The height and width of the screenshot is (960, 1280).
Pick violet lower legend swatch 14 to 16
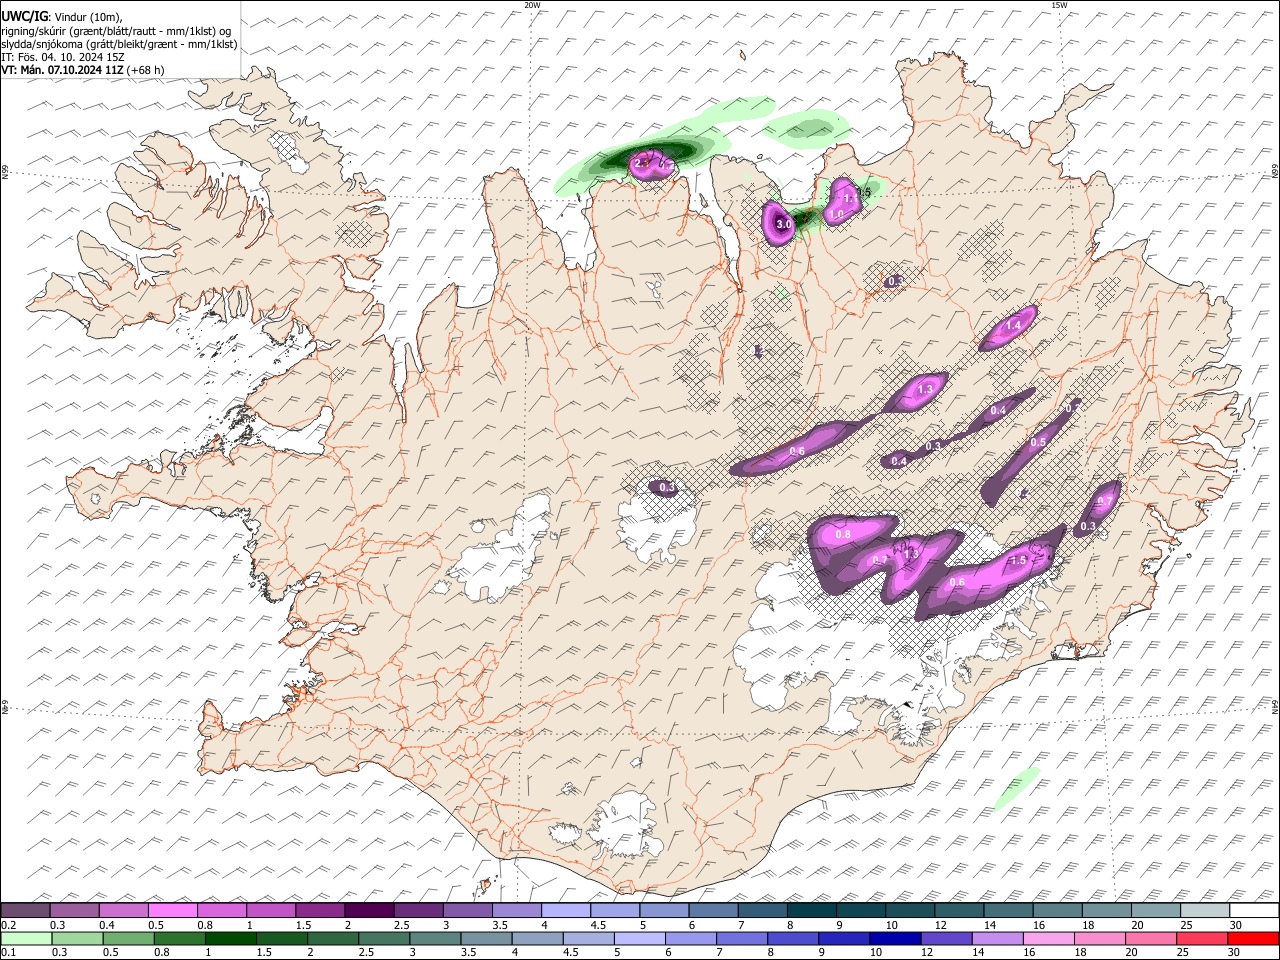pos(996,938)
